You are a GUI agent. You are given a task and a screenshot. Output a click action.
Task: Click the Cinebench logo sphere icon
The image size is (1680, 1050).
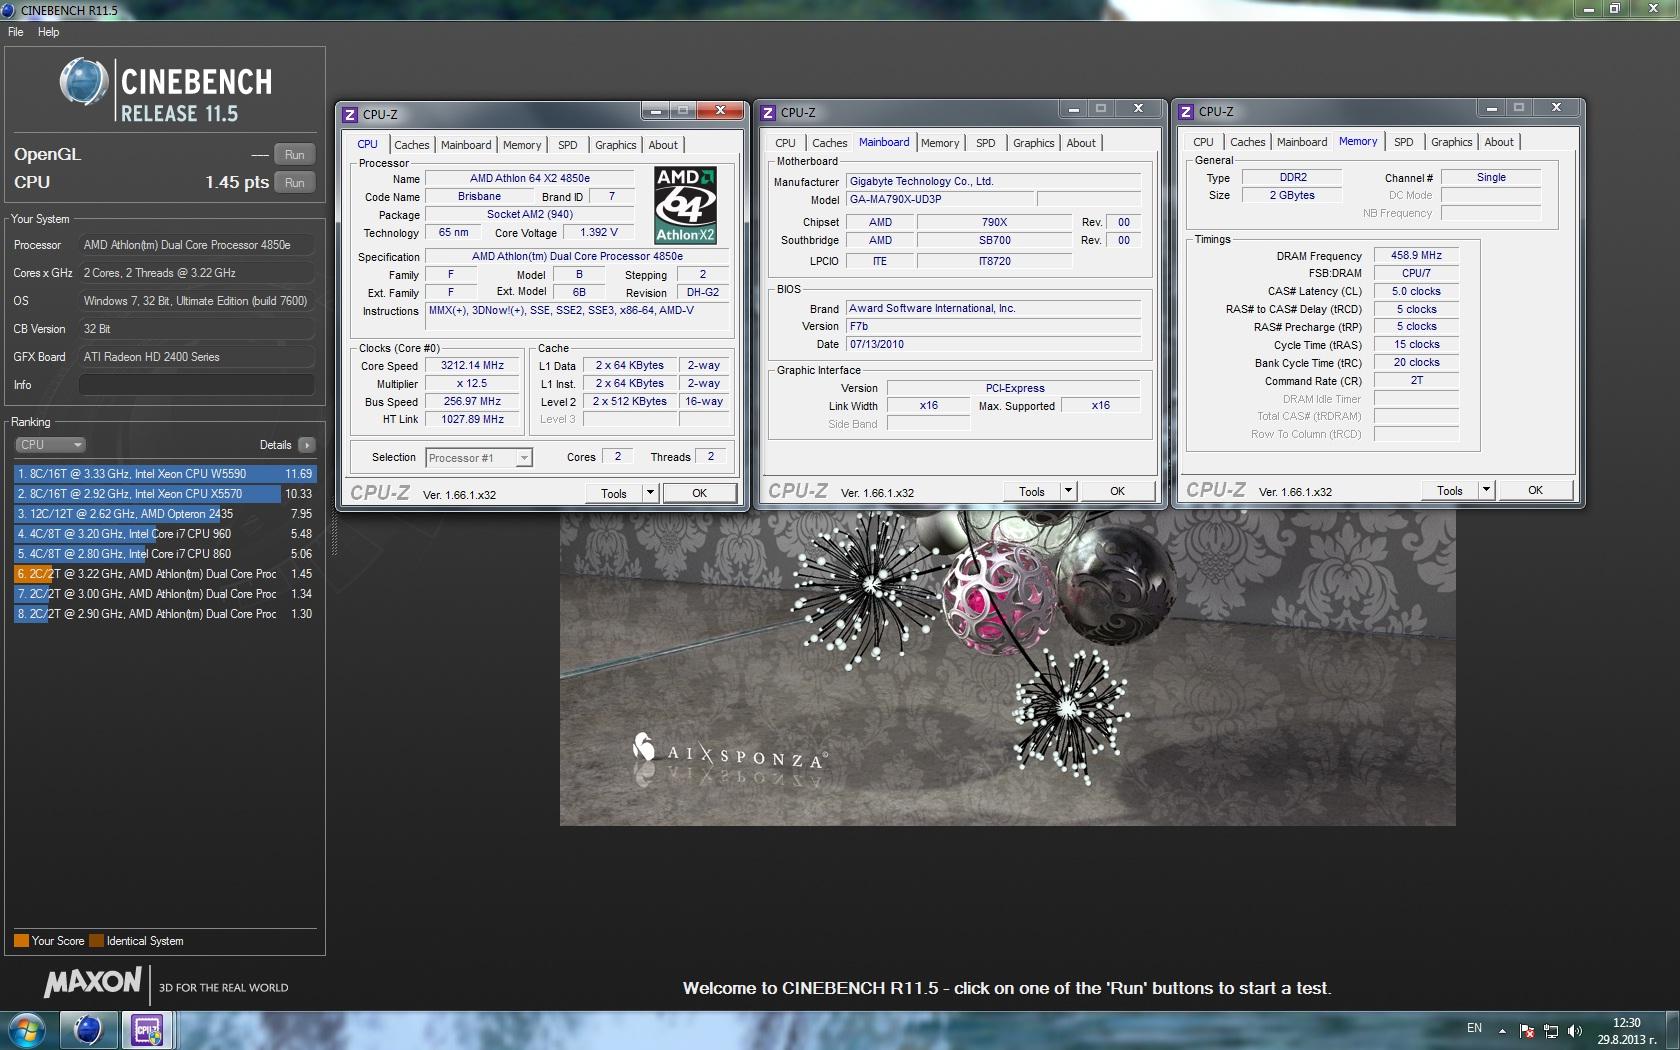(x=83, y=82)
